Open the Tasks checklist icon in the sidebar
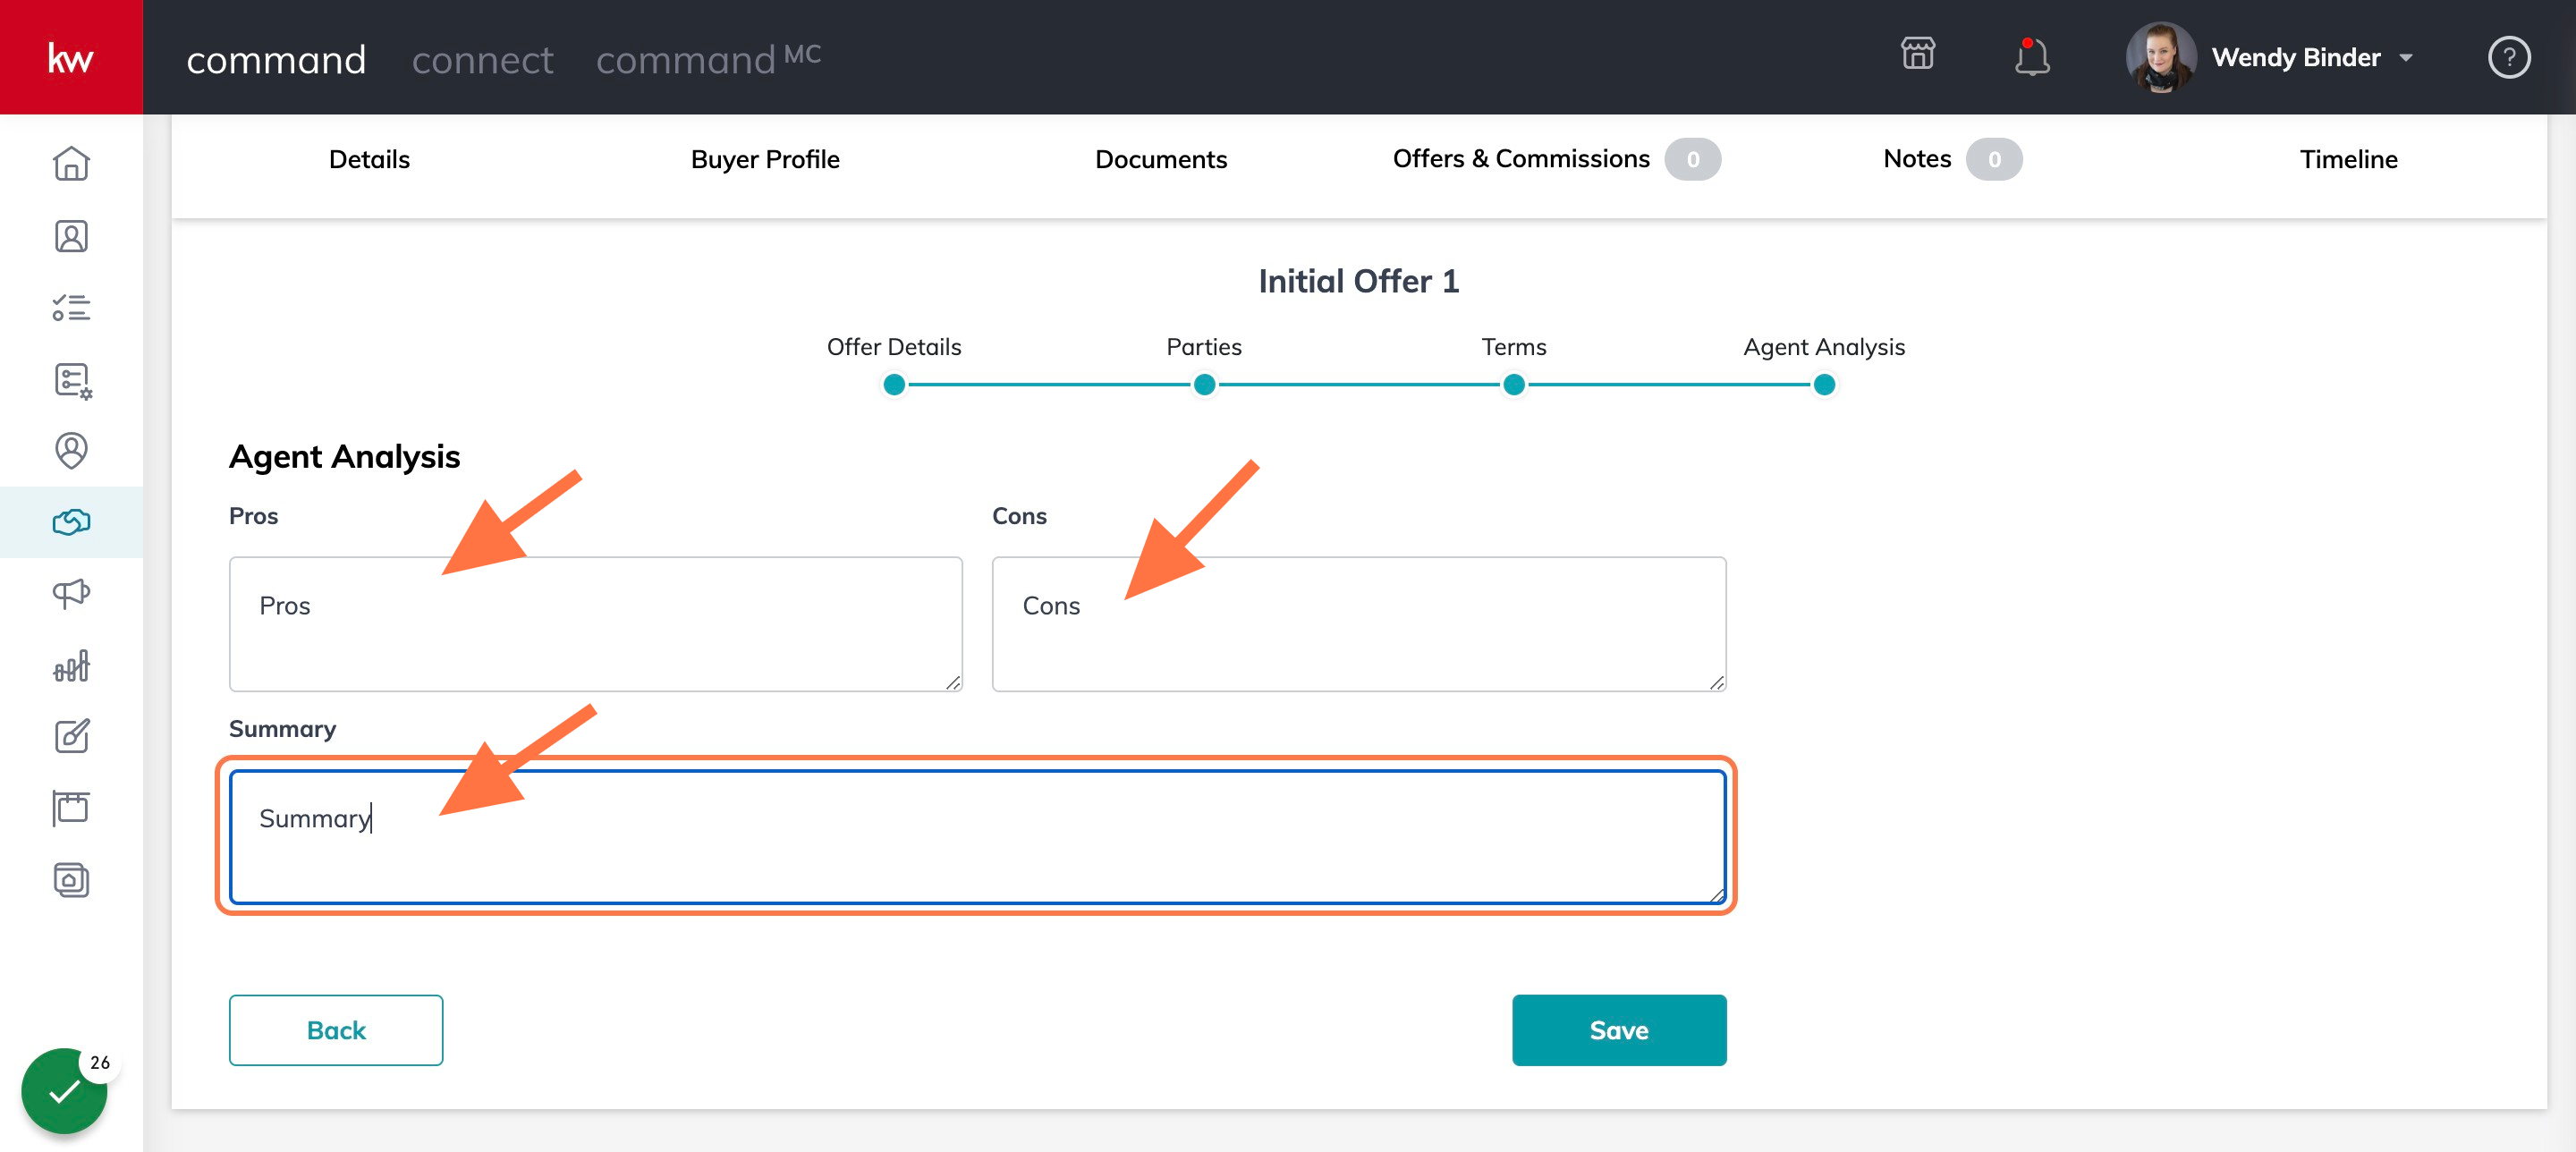The image size is (2576, 1152). tap(71, 307)
